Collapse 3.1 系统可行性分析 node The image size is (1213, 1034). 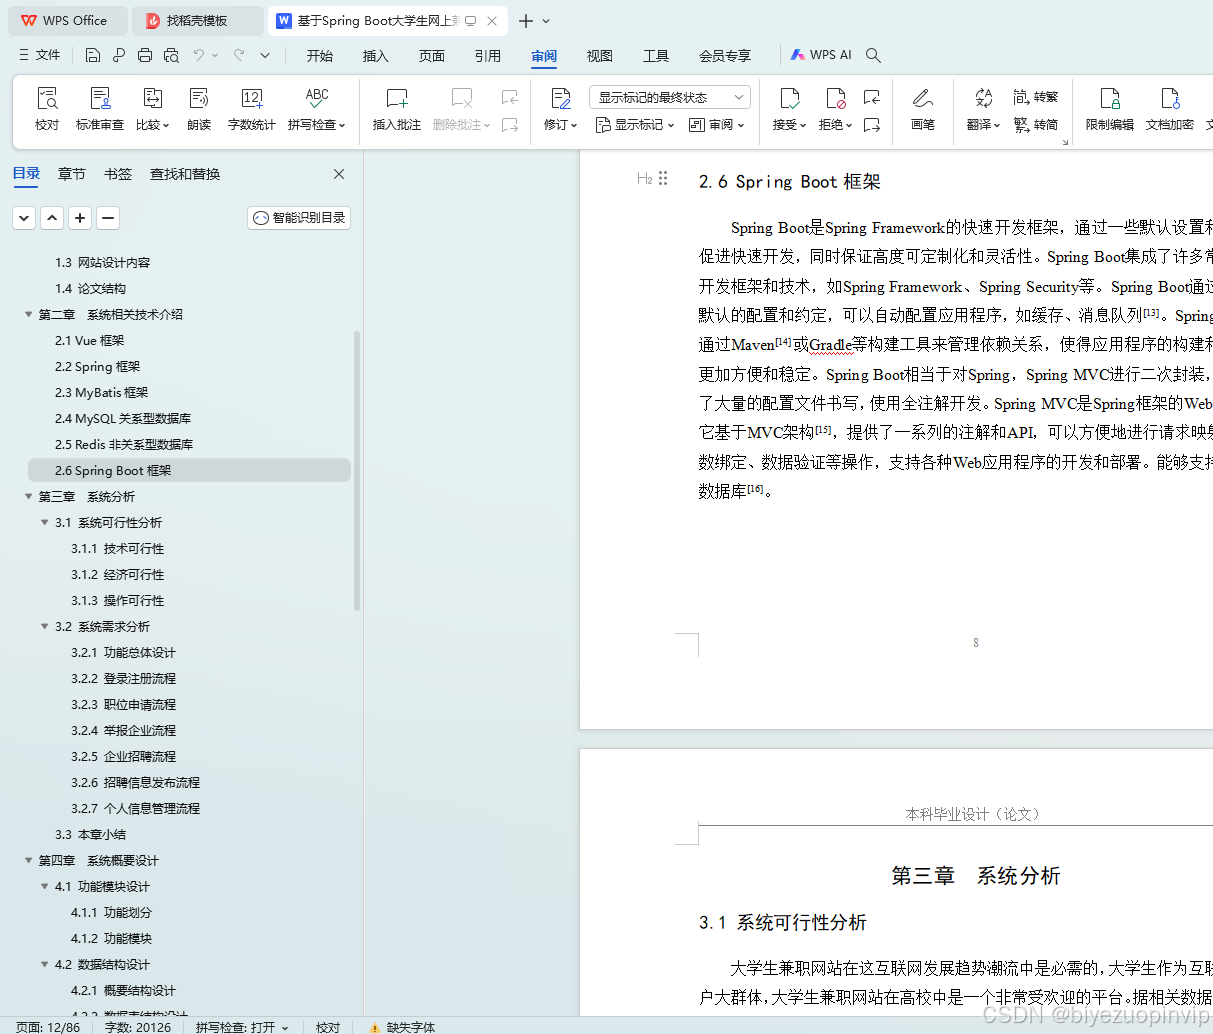[x=44, y=522]
